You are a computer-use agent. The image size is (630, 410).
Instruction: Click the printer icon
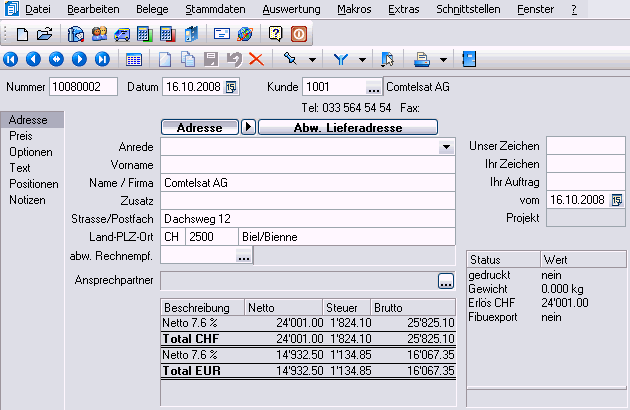pyautogui.click(x=423, y=60)
